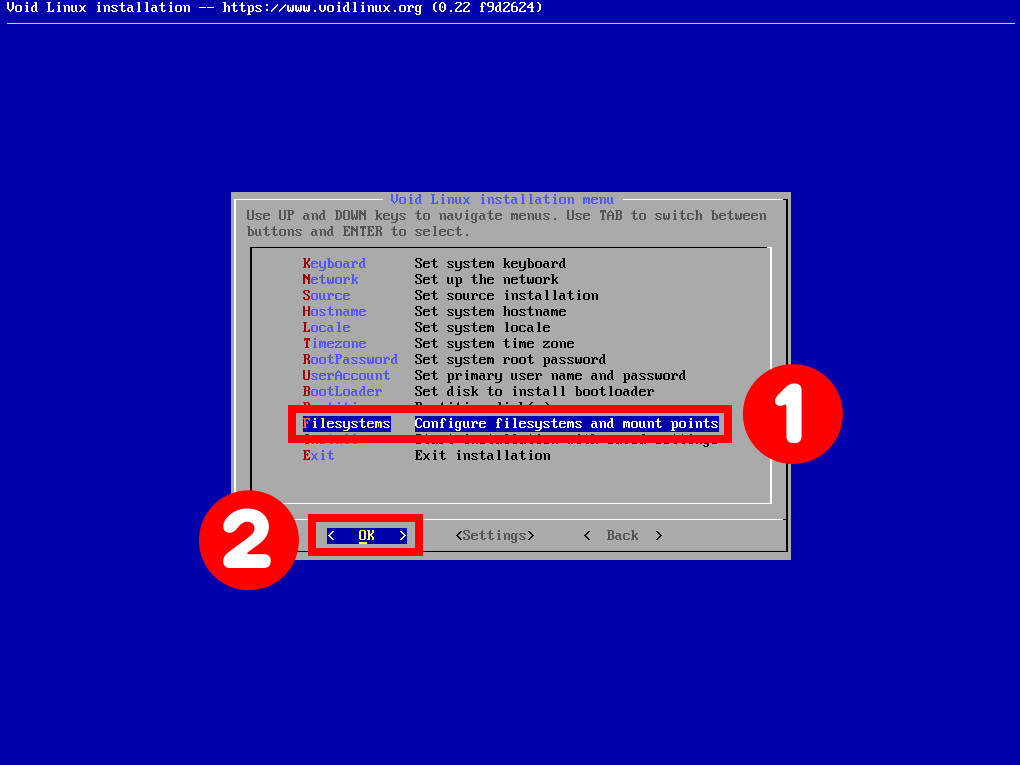
Task: Click the Back button
Action: 623,535
